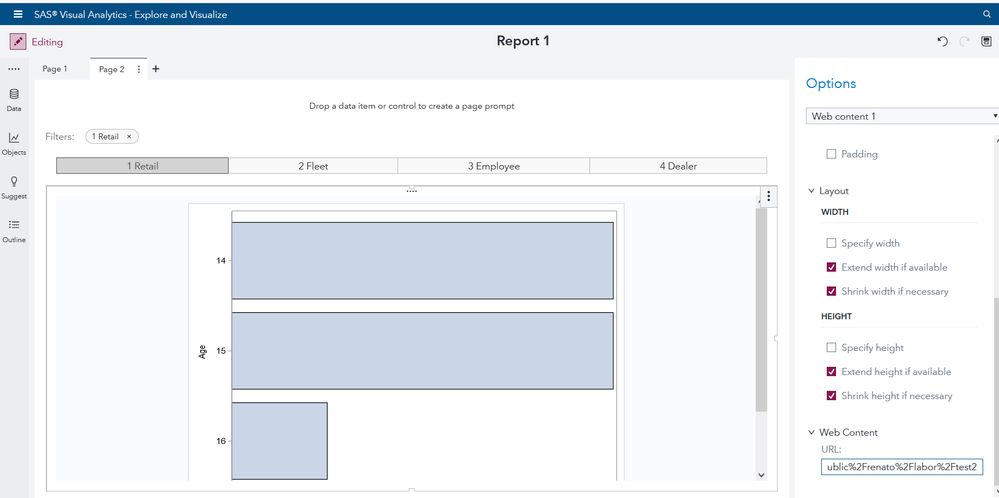Click the redo arrow icon
The image size is (999, 498).
pos(965,41)
